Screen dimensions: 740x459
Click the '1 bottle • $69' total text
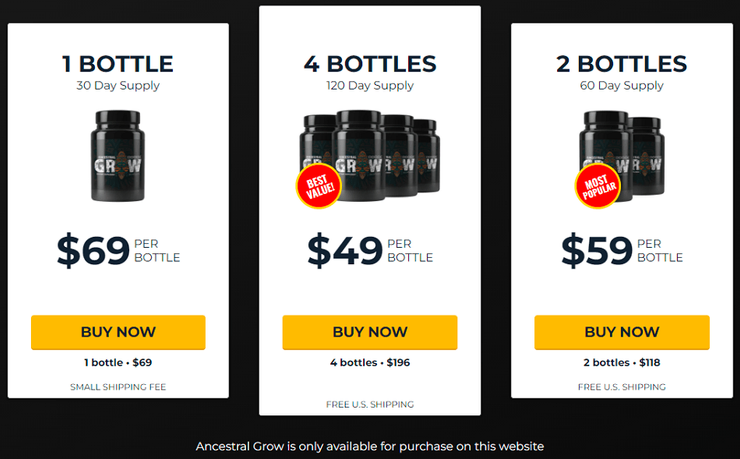click(118, 362)
